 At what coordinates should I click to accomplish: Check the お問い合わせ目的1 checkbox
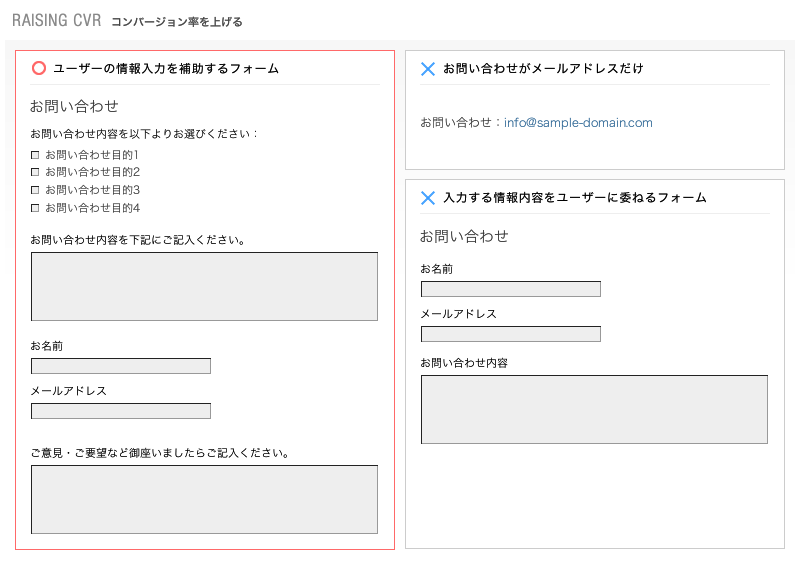point(35,155)
